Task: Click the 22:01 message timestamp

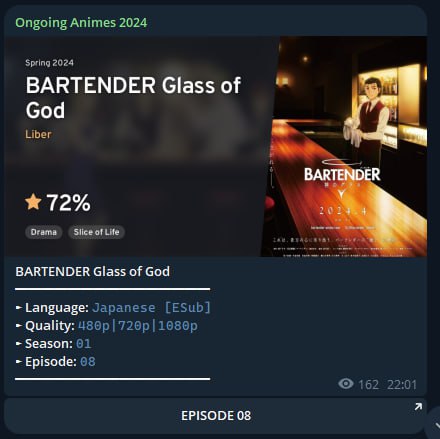Action: tap(402, 385)
